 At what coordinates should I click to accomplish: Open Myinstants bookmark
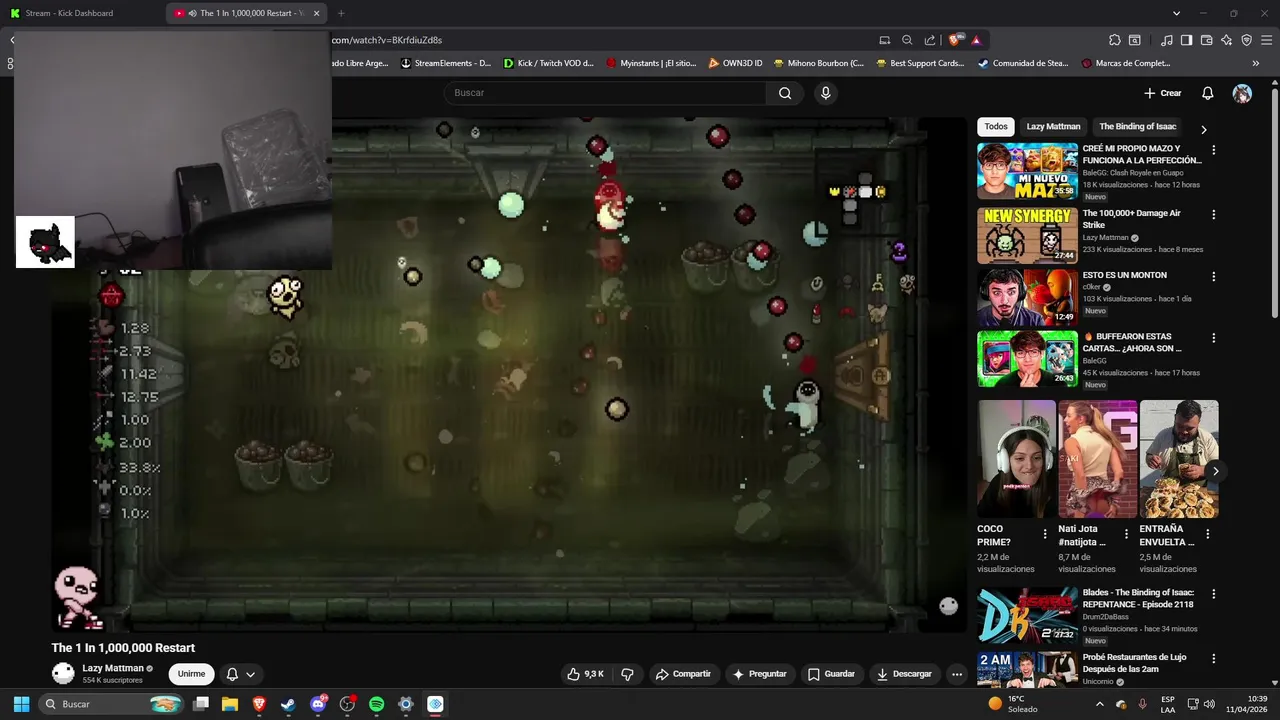651,63
